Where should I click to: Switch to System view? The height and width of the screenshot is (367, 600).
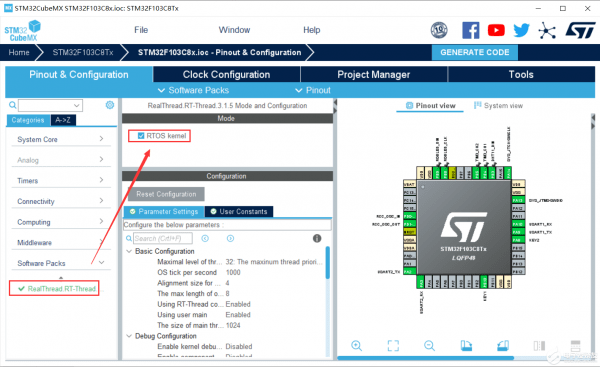pos(499,106)
